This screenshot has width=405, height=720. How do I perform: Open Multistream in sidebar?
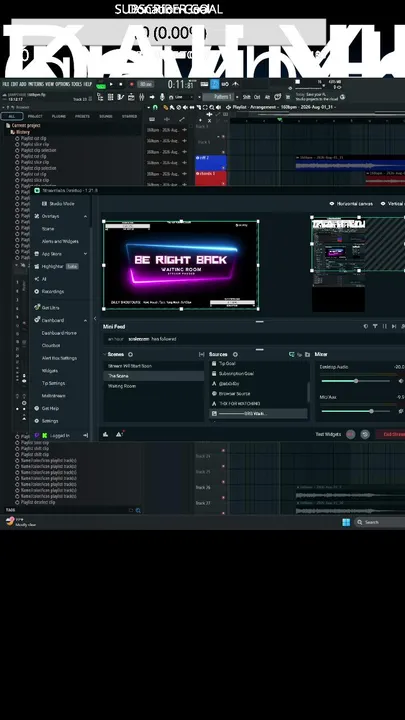click(53, 396)
